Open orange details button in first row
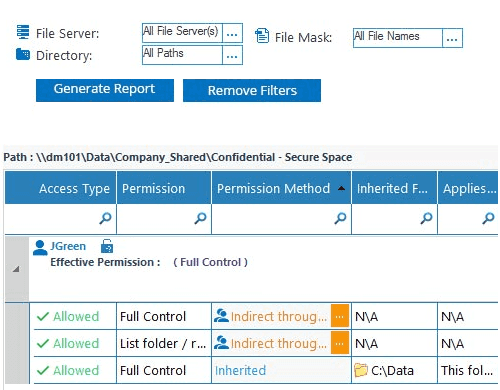 [x=340, y=316]
